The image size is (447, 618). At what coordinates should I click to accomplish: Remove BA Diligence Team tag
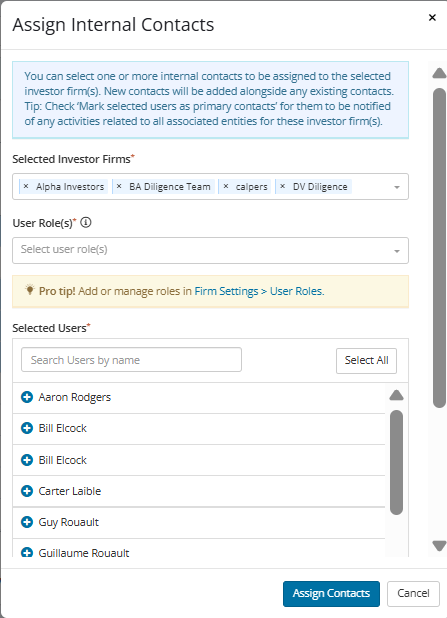pos(119,186)
